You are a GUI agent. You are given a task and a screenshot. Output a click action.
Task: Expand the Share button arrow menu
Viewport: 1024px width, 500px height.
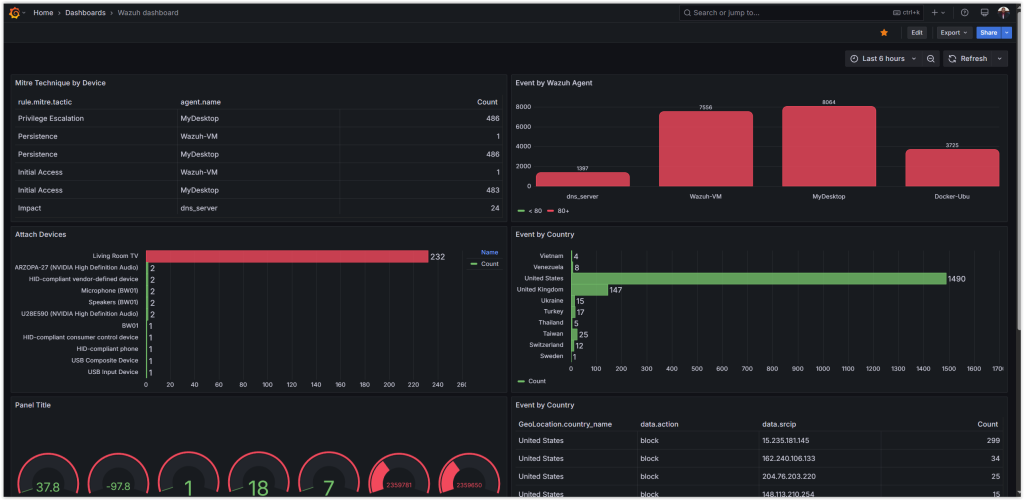(x=1006, y=33)
